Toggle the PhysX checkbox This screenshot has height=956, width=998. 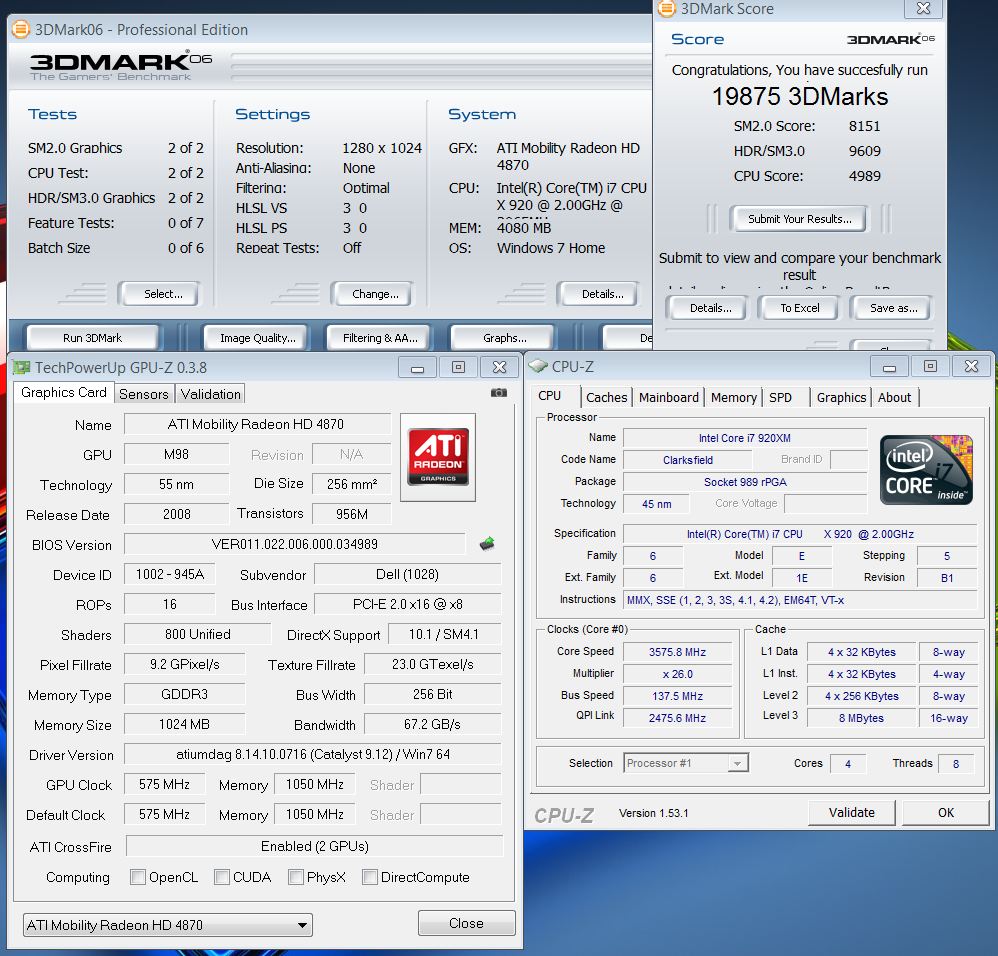click(x=295, y=877)
